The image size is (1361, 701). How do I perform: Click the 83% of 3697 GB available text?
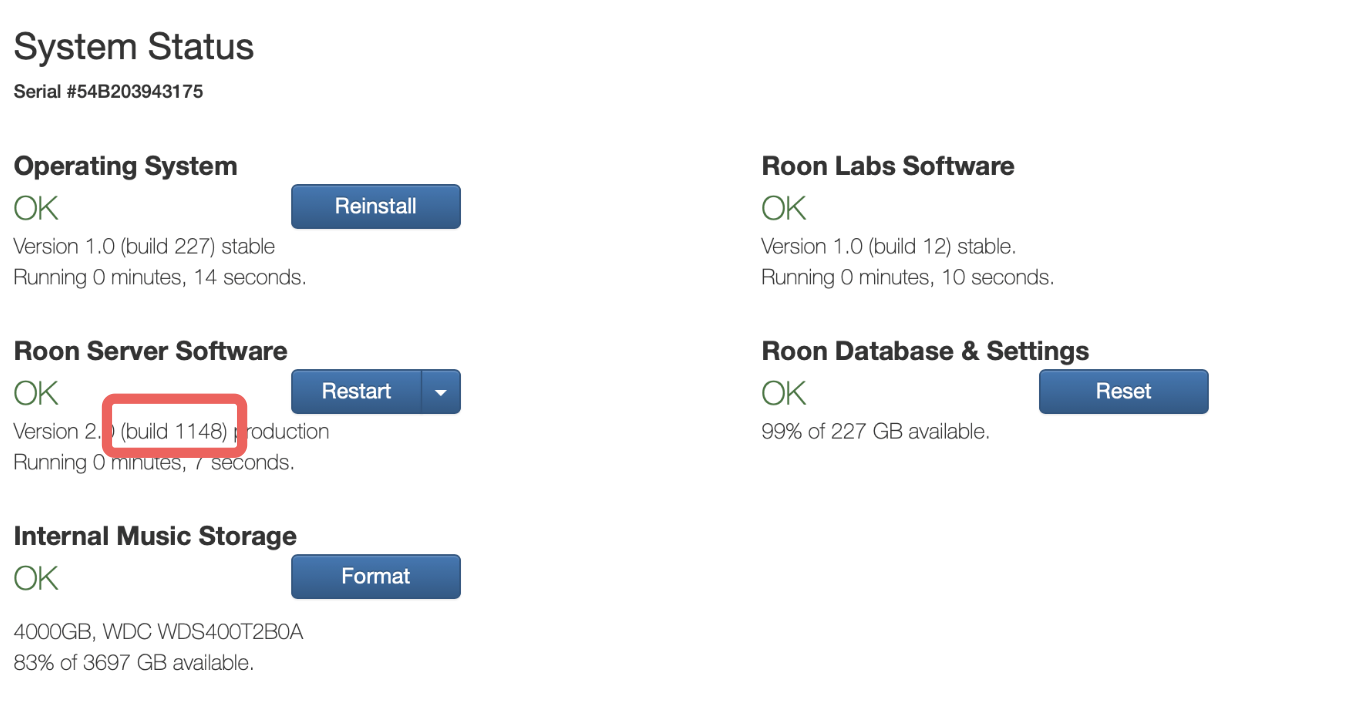(133, 662)
